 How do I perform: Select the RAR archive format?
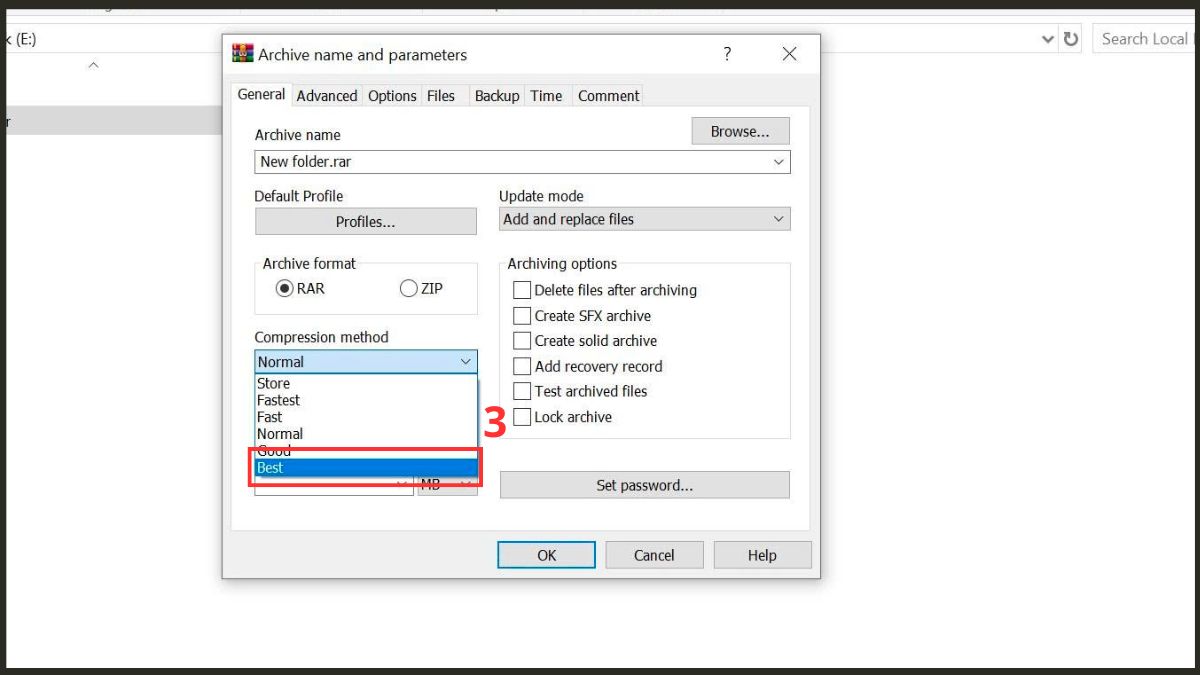[x=285, y=288]
